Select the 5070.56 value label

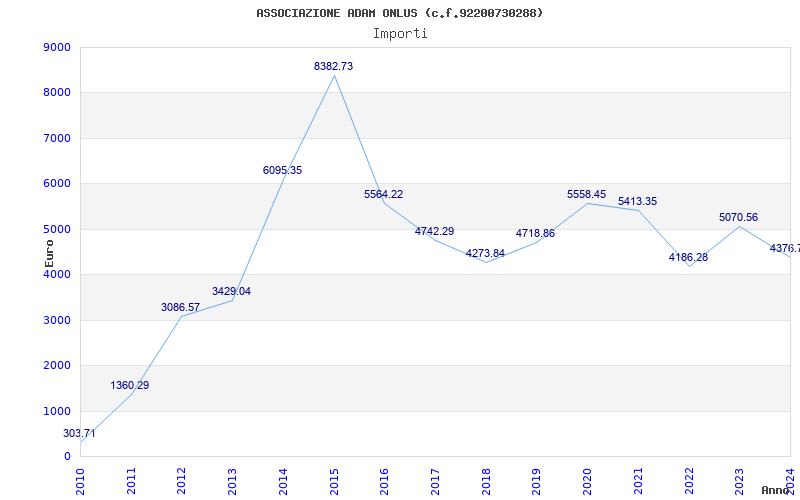point(738,217)
